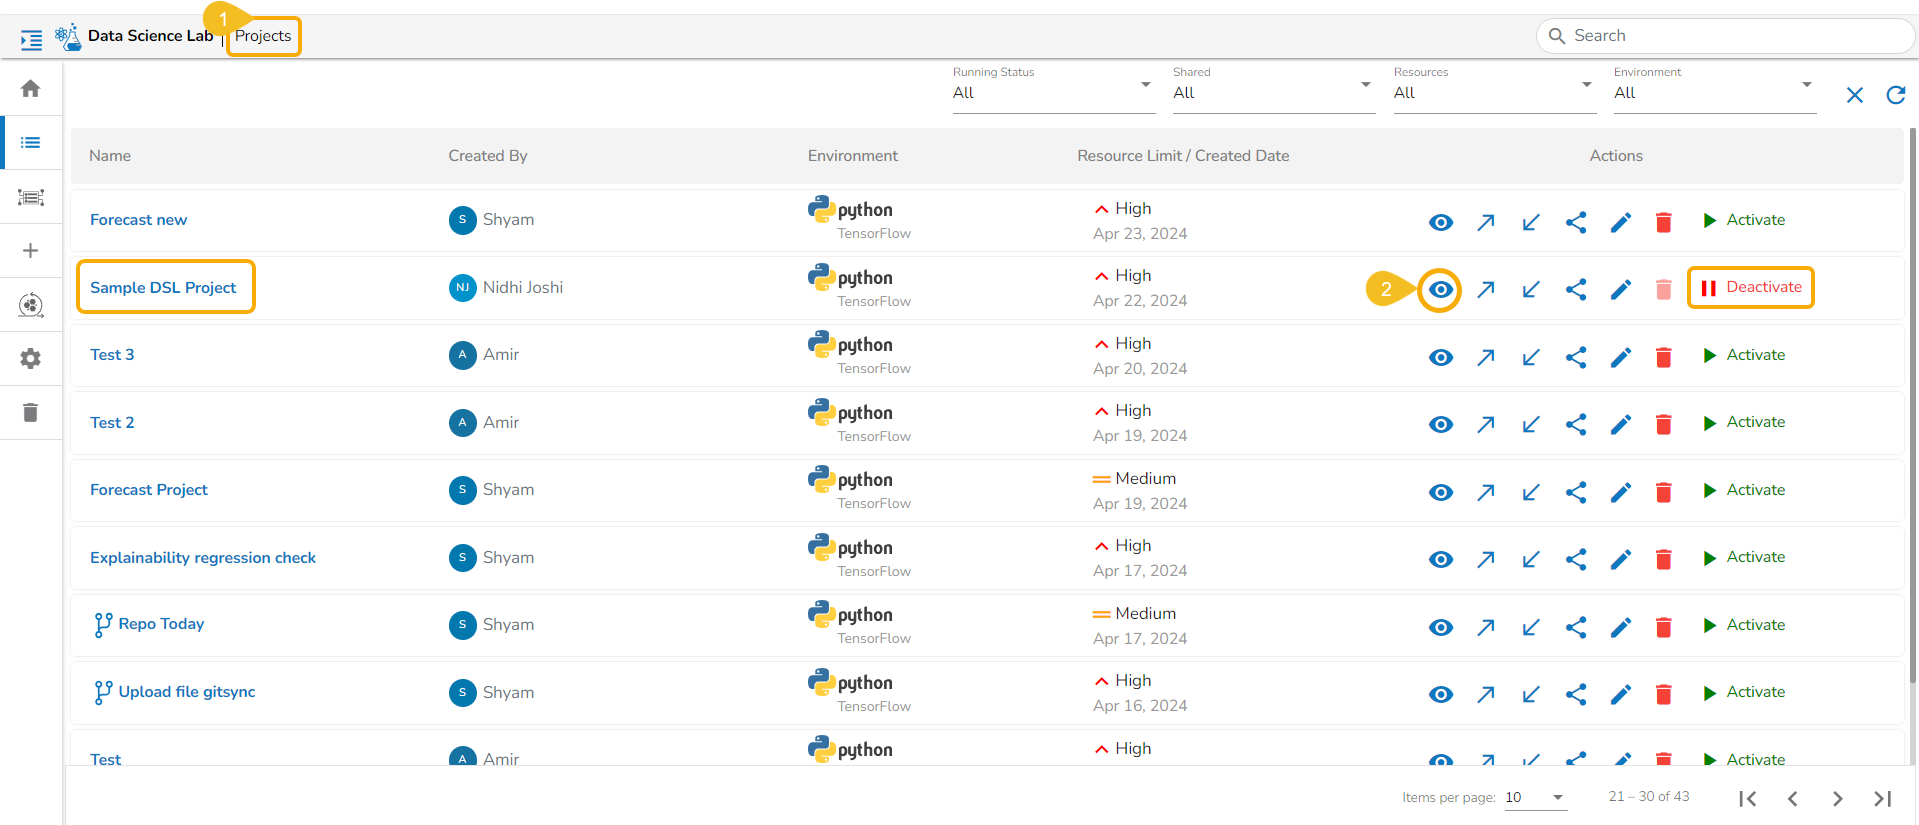Viewport: 1919px width, 825px height.
Task: Go to the next page of projects
Action: point(1837,798)
